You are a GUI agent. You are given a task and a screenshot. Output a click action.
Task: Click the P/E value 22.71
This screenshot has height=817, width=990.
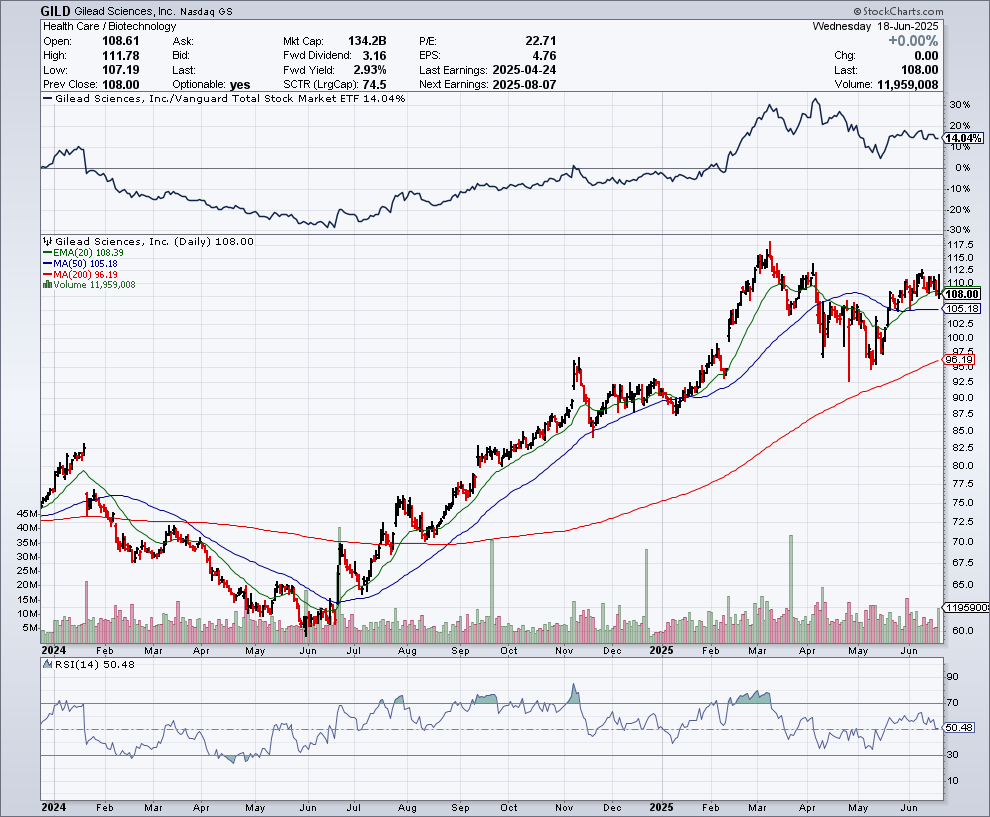540,41
